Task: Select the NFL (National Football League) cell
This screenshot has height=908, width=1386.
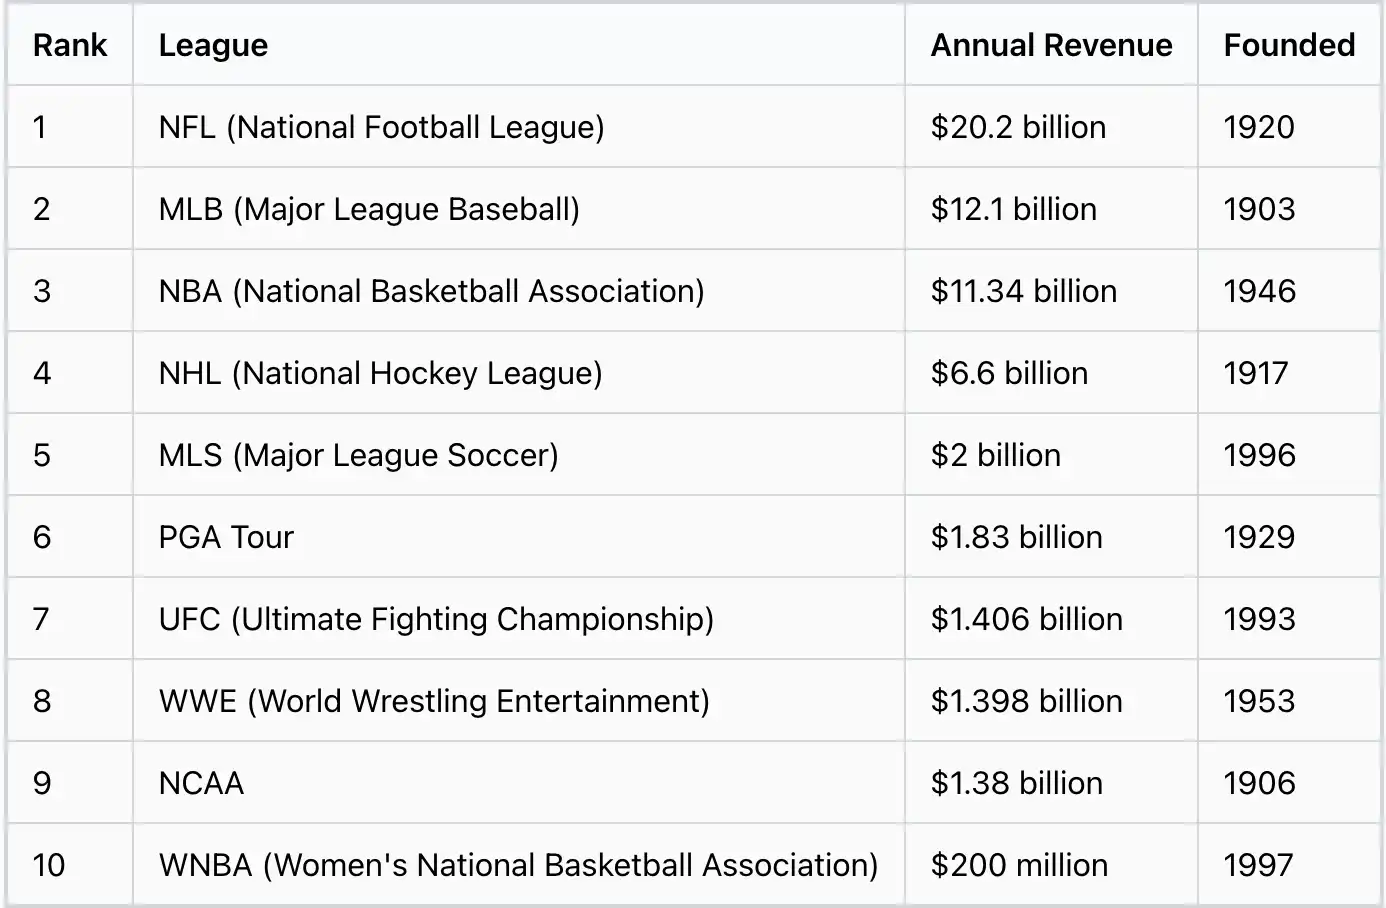Action: tap(381, 128)
